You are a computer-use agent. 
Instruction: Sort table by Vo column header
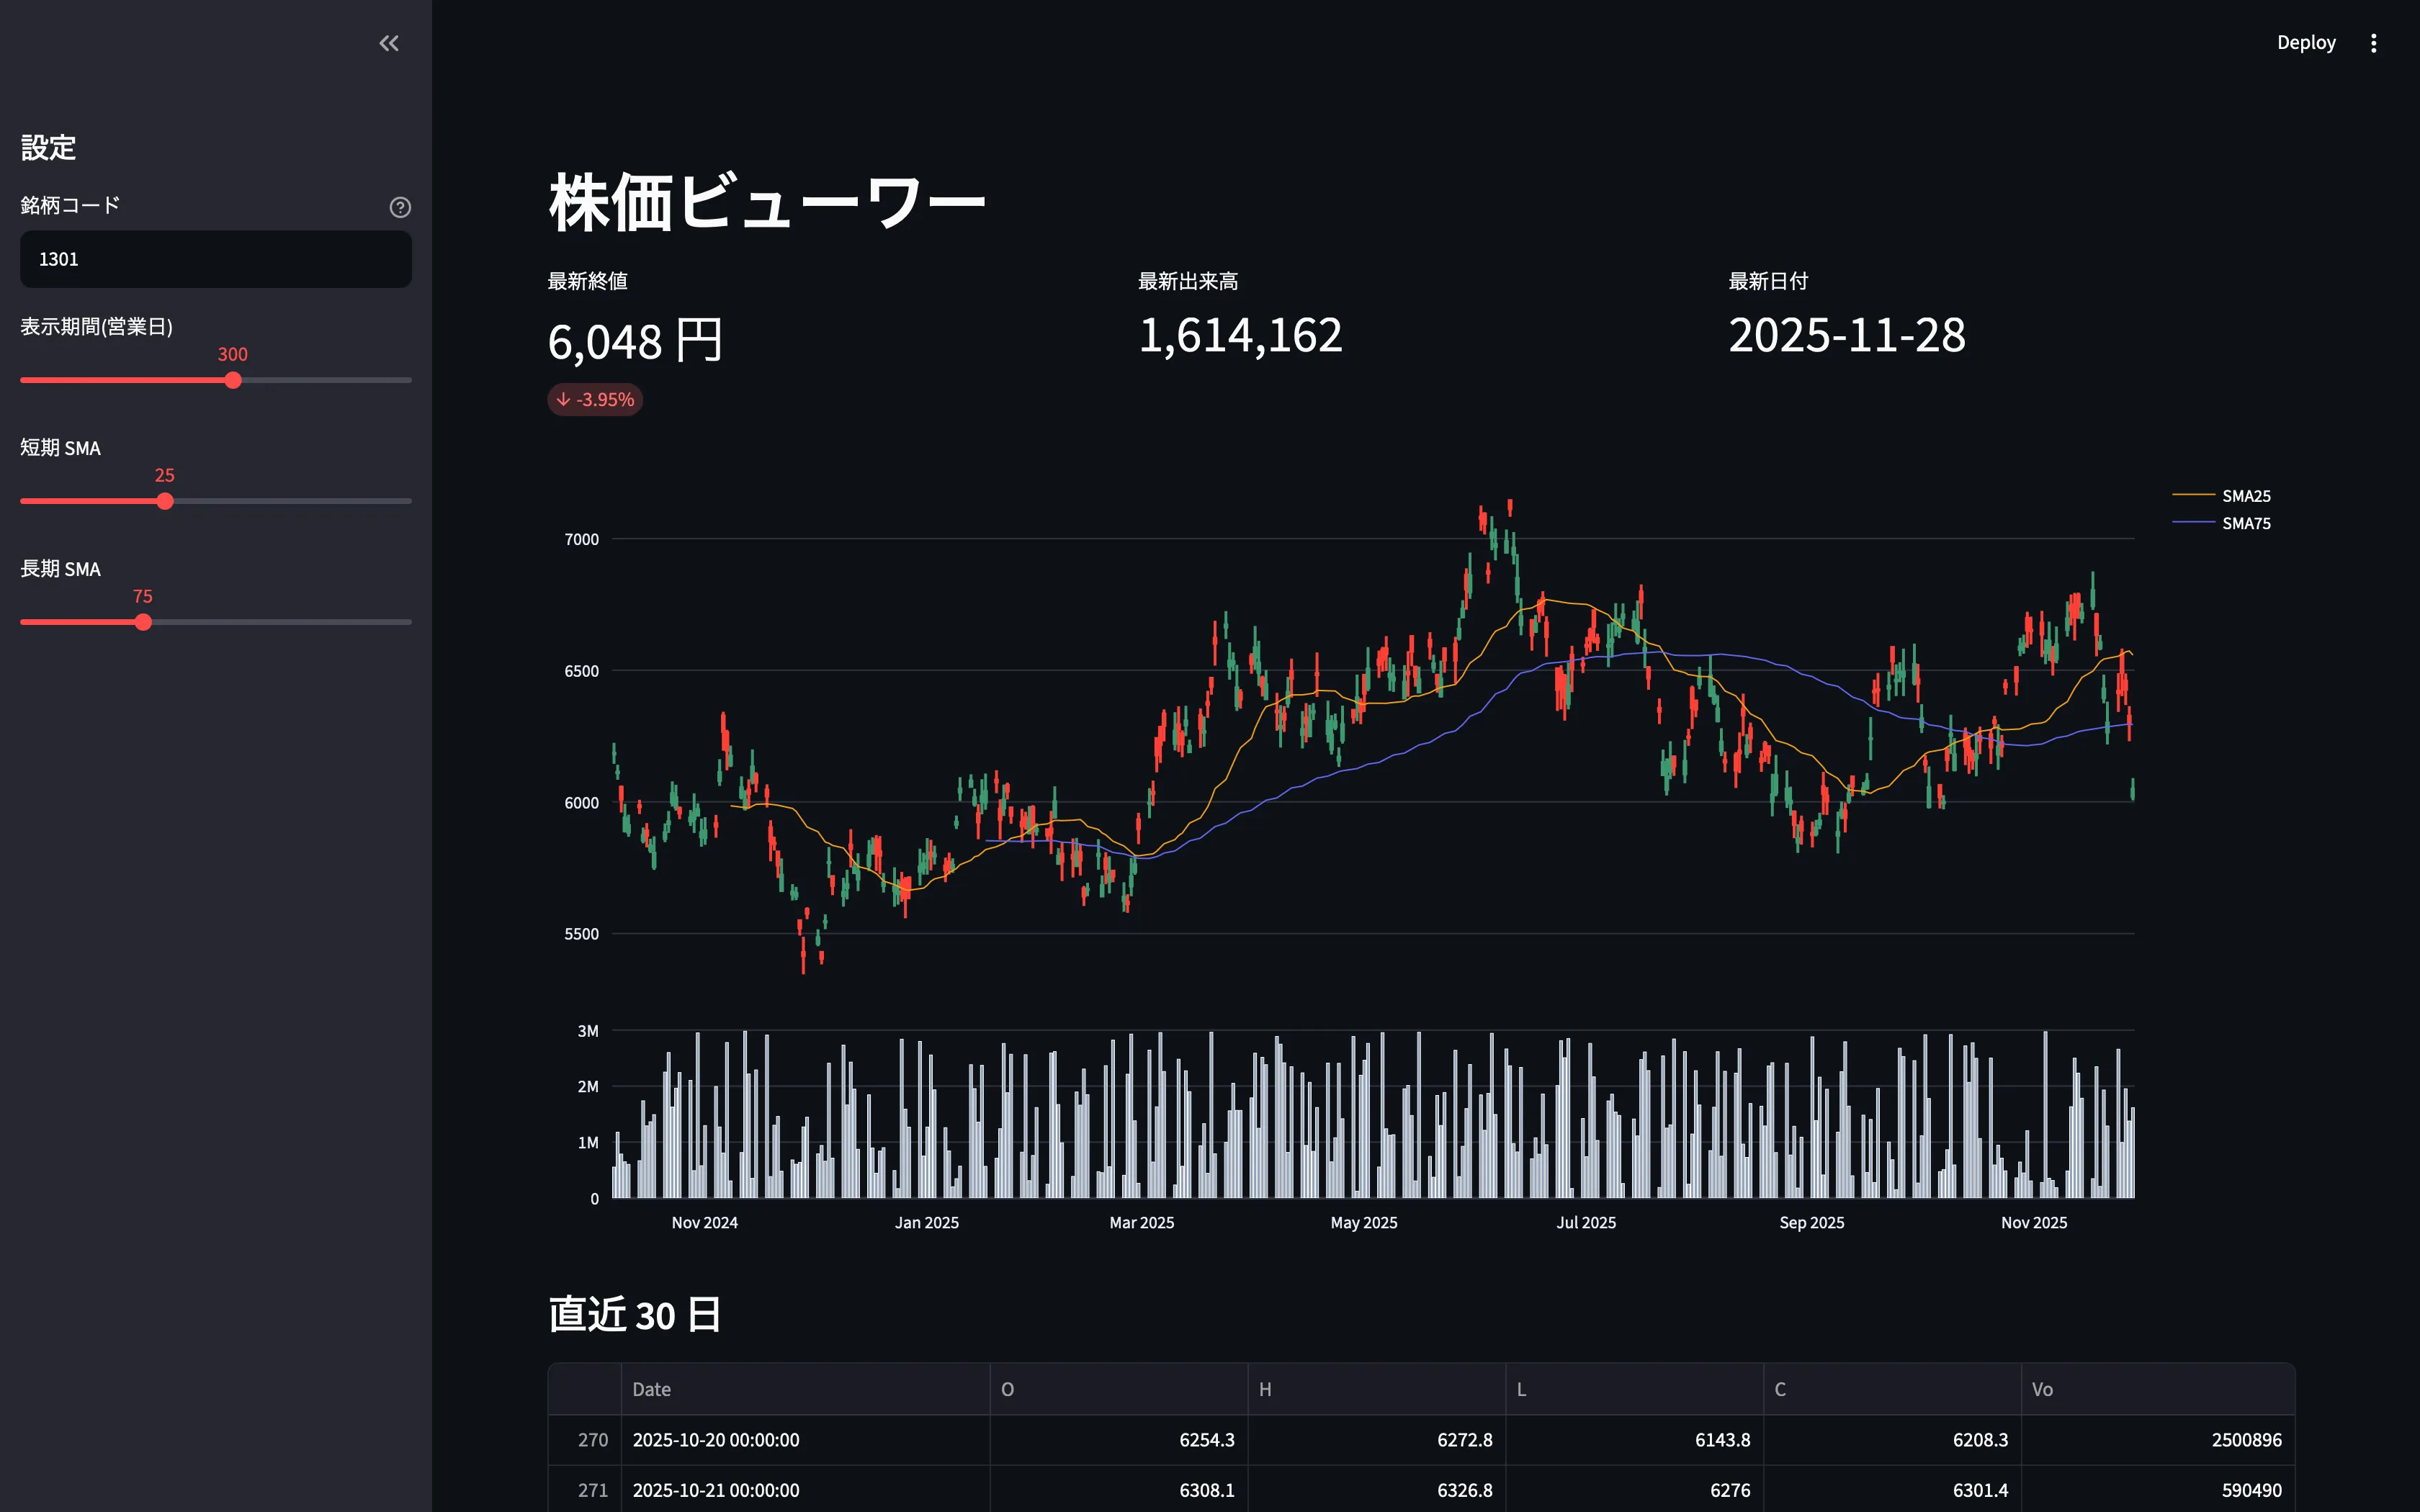[2158, 1389]
